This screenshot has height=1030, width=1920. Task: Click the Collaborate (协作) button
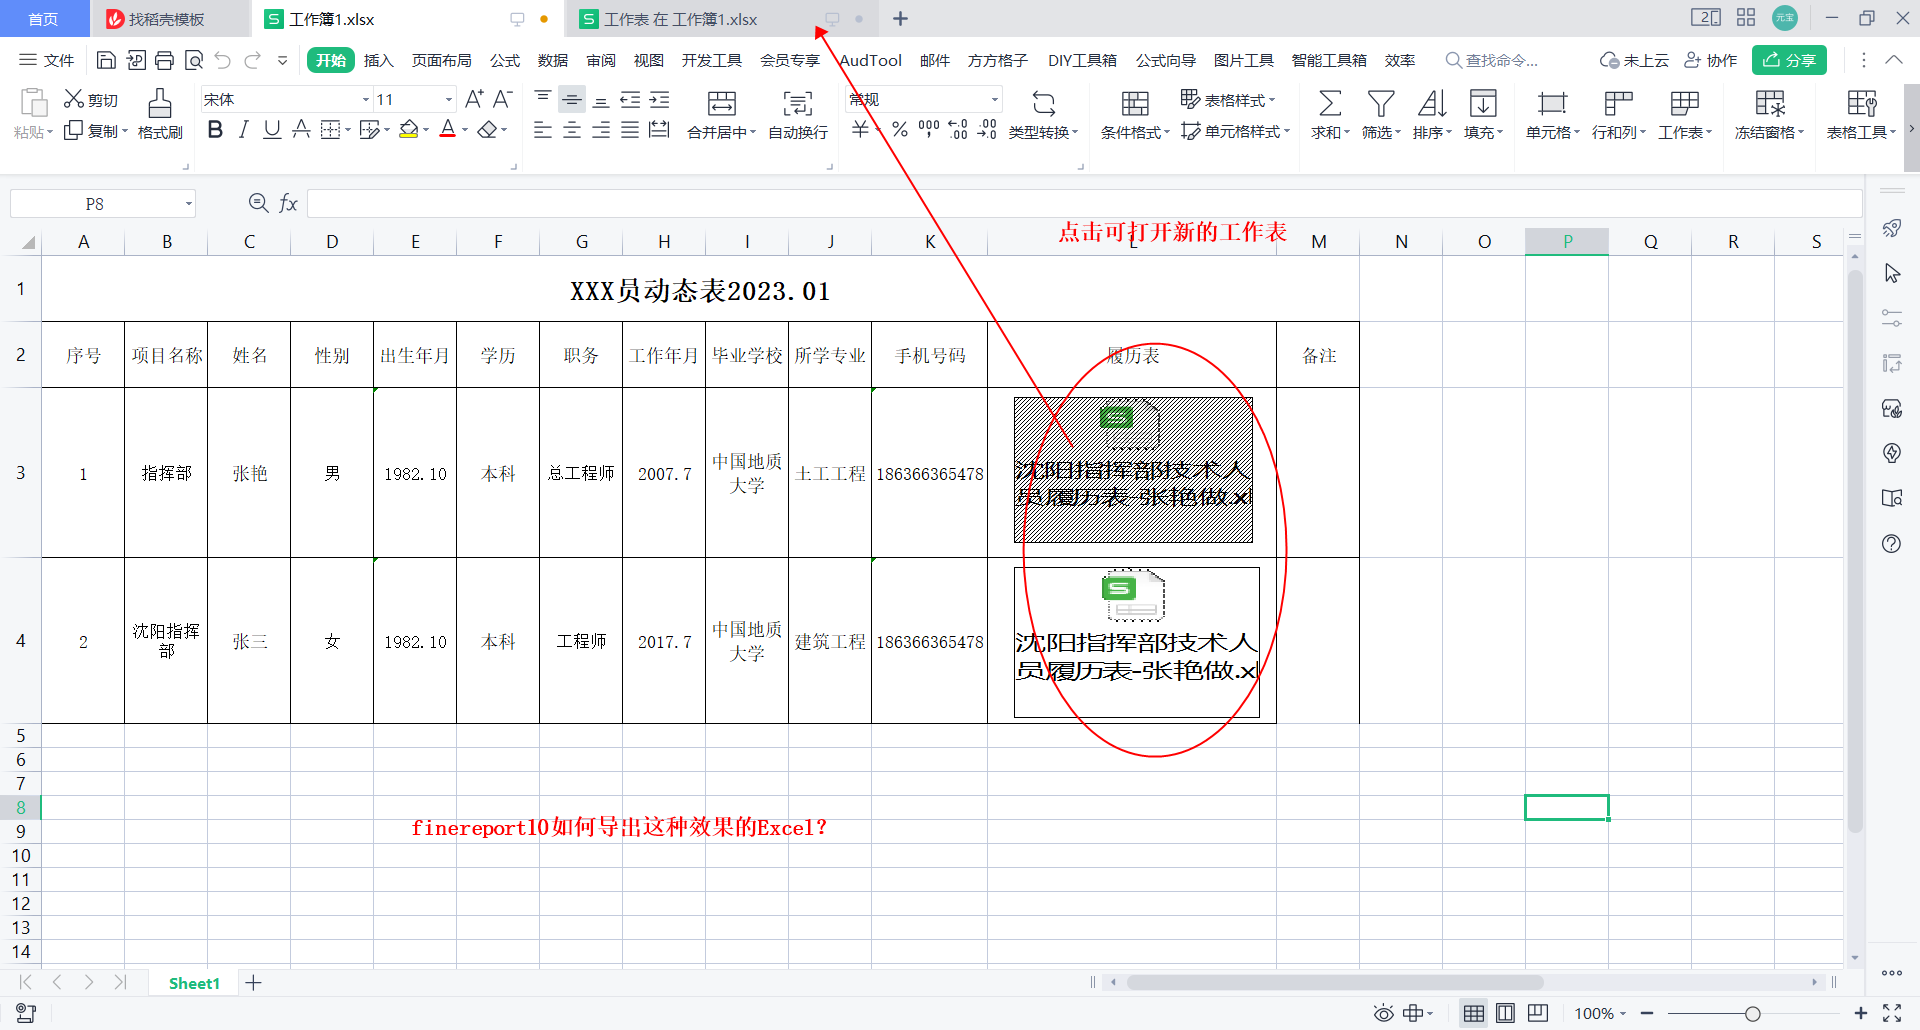click(1711, 61)
